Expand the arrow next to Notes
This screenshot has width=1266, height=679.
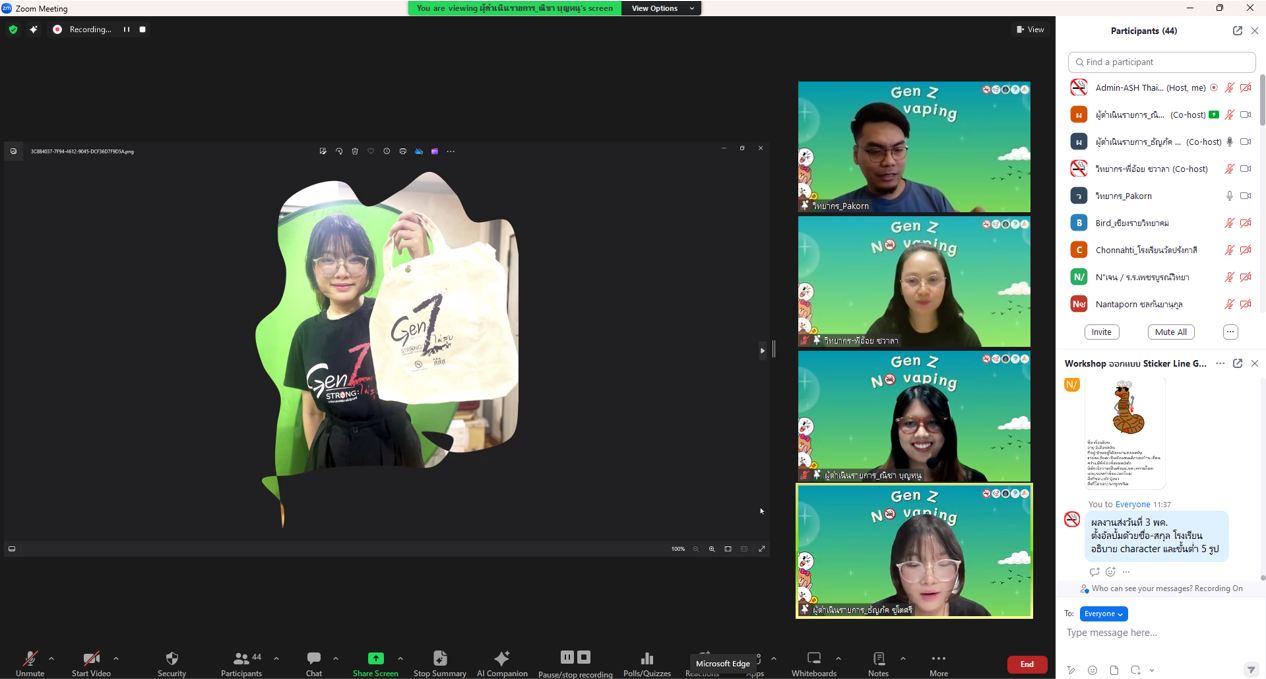click(x=903, y=658)
